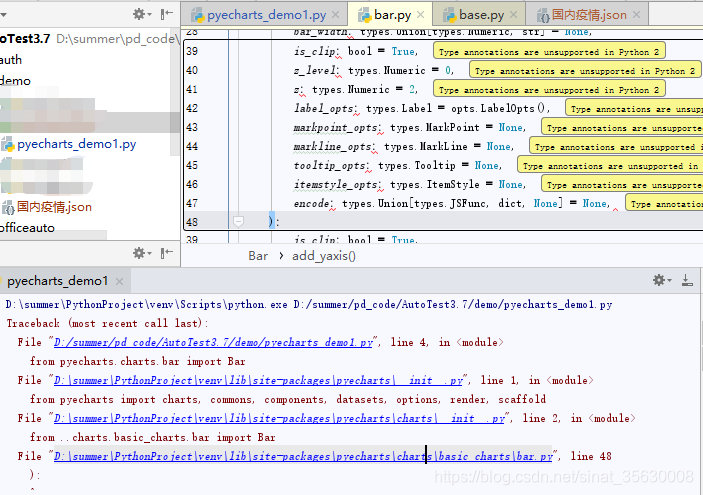Image resolution: width=703 pixels, height=495 pixels.
Task: Toggle code fold marker on line 48
Action: coord(238,221)
